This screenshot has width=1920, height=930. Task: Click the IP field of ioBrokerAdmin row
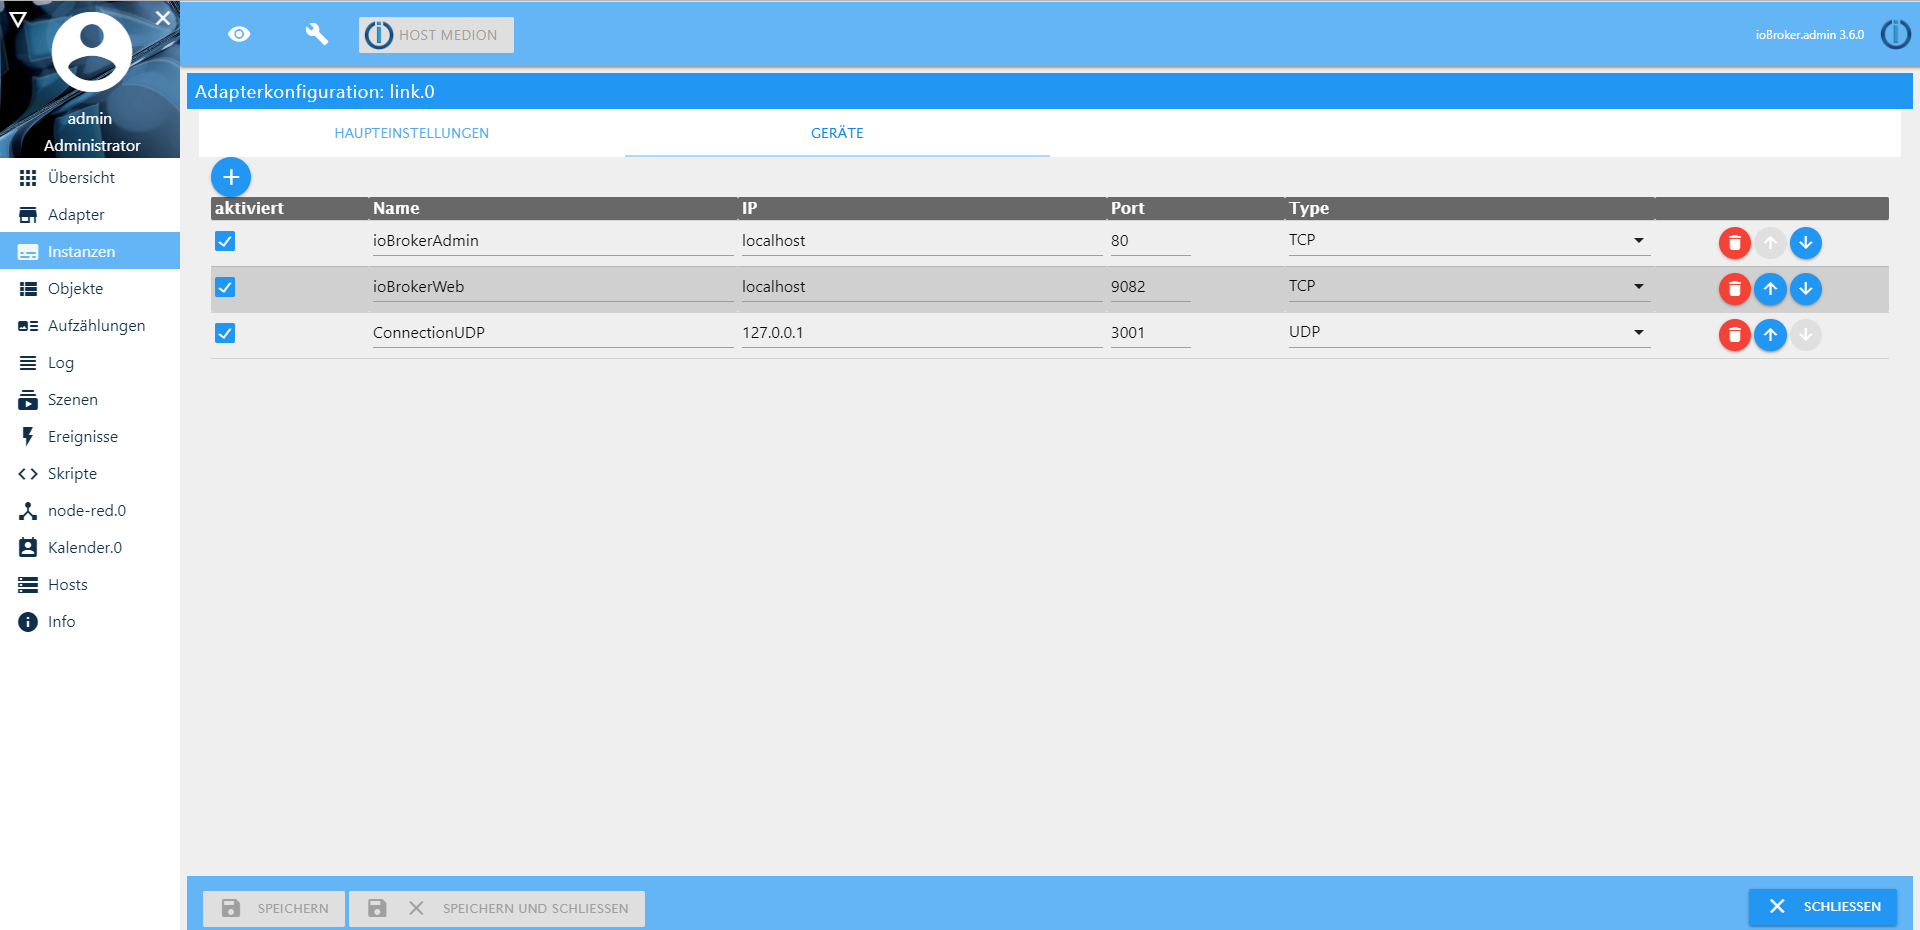(922, 241)
